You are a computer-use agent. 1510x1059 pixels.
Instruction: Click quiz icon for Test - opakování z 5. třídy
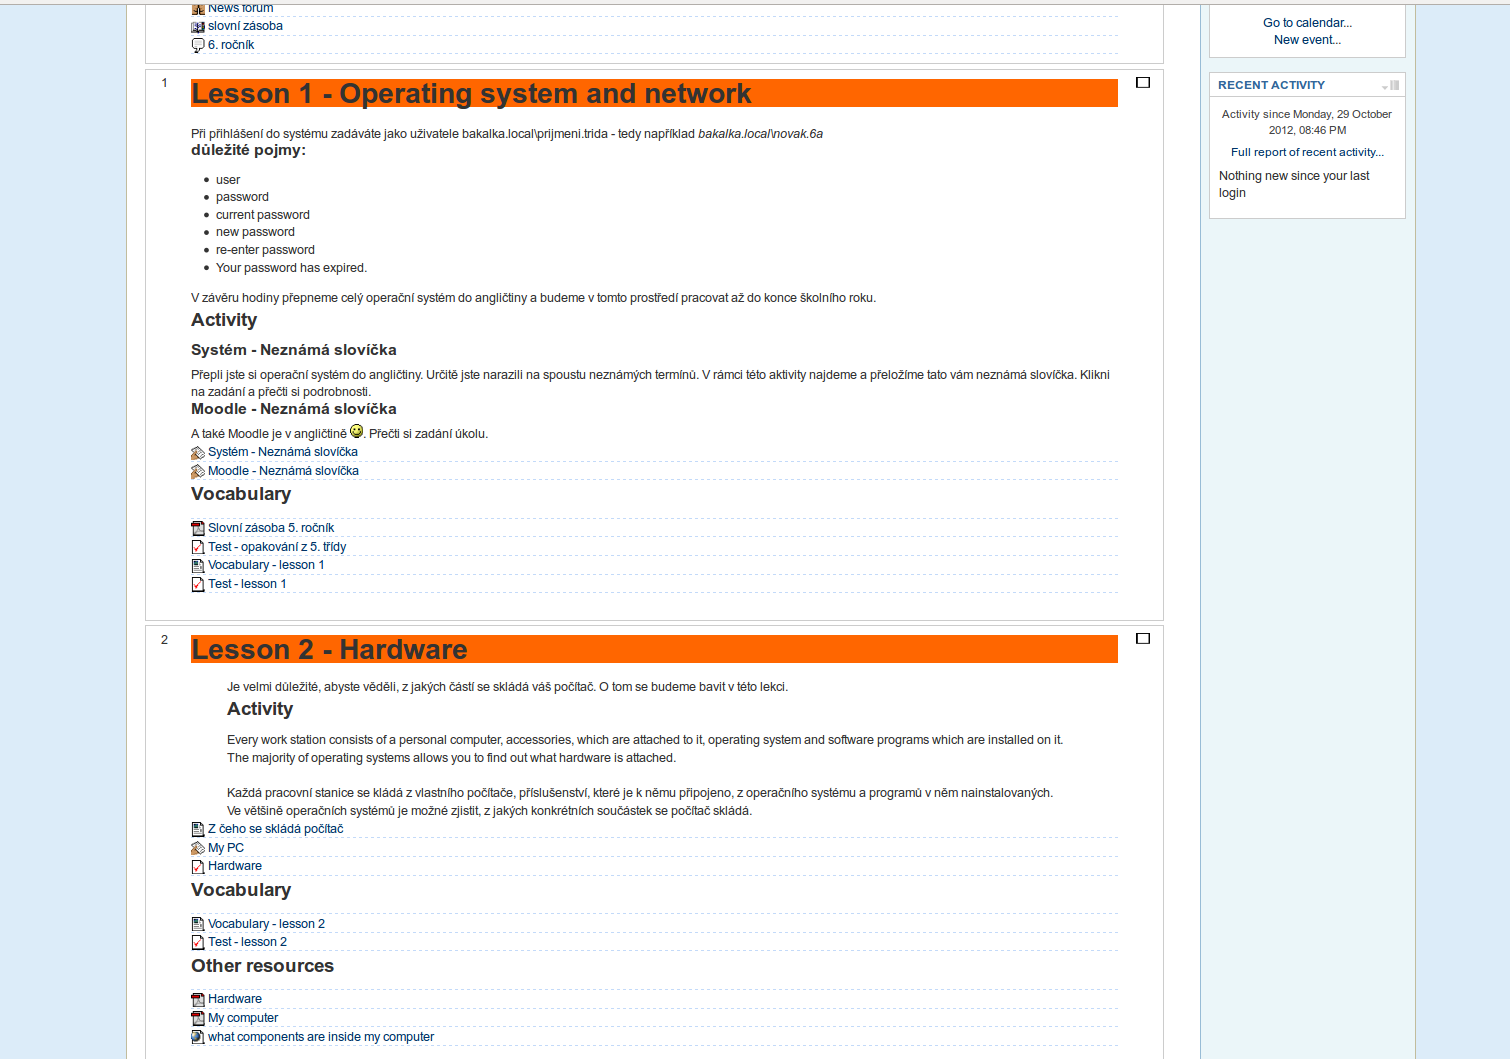coord(198,548)
